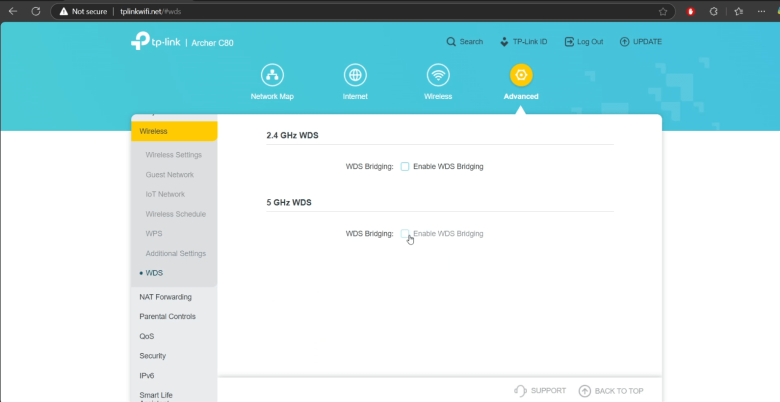Click the Support headset icon
Image resolution: width=780 pixels, height=402 pixels.
(x=520, y=391)
